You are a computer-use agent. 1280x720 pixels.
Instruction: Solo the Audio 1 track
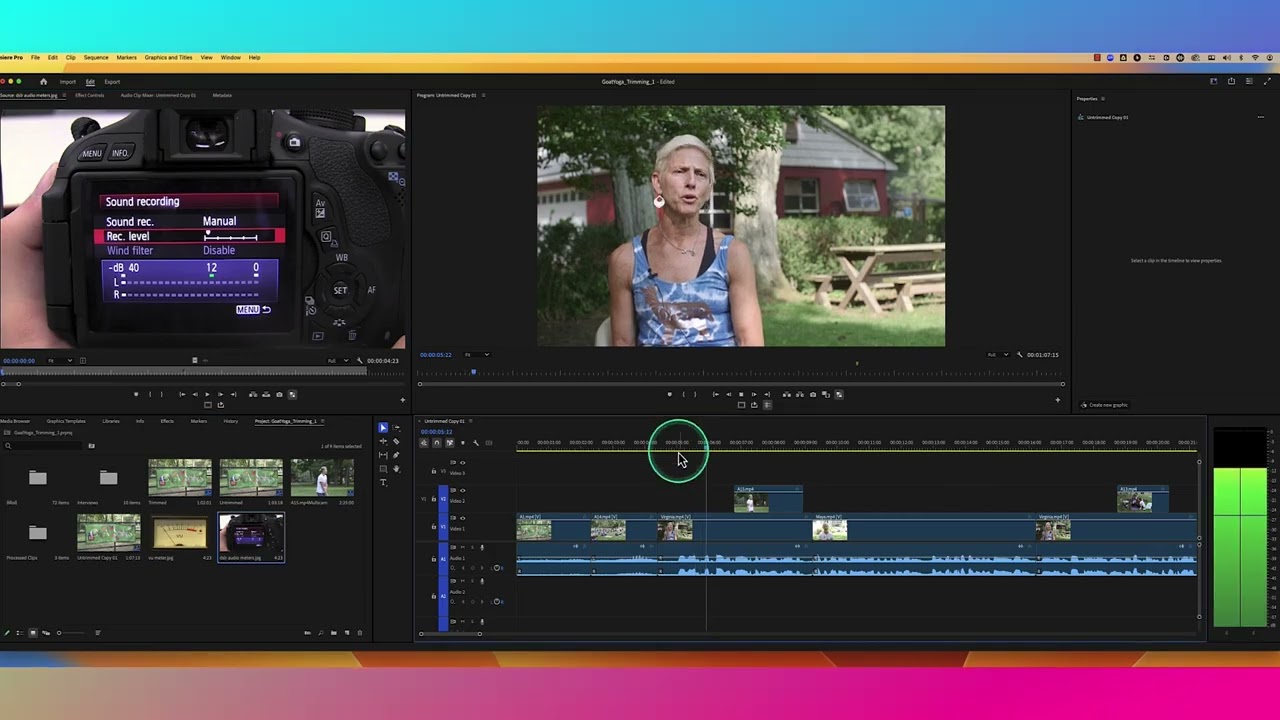click(472, 547)
